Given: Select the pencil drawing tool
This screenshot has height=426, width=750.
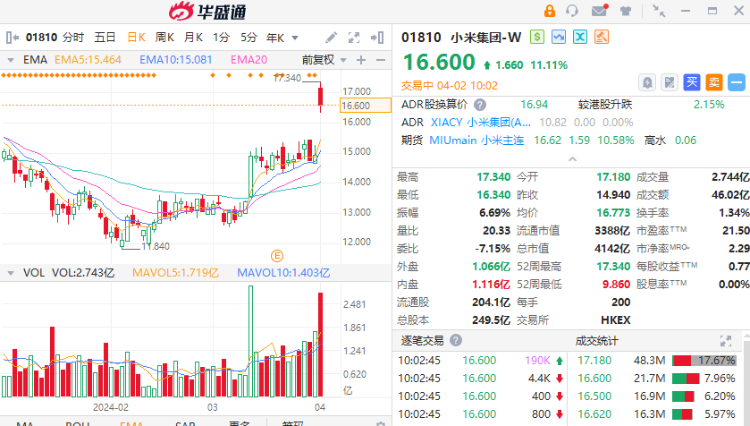Looking at the screenshot, I should 331,37.
